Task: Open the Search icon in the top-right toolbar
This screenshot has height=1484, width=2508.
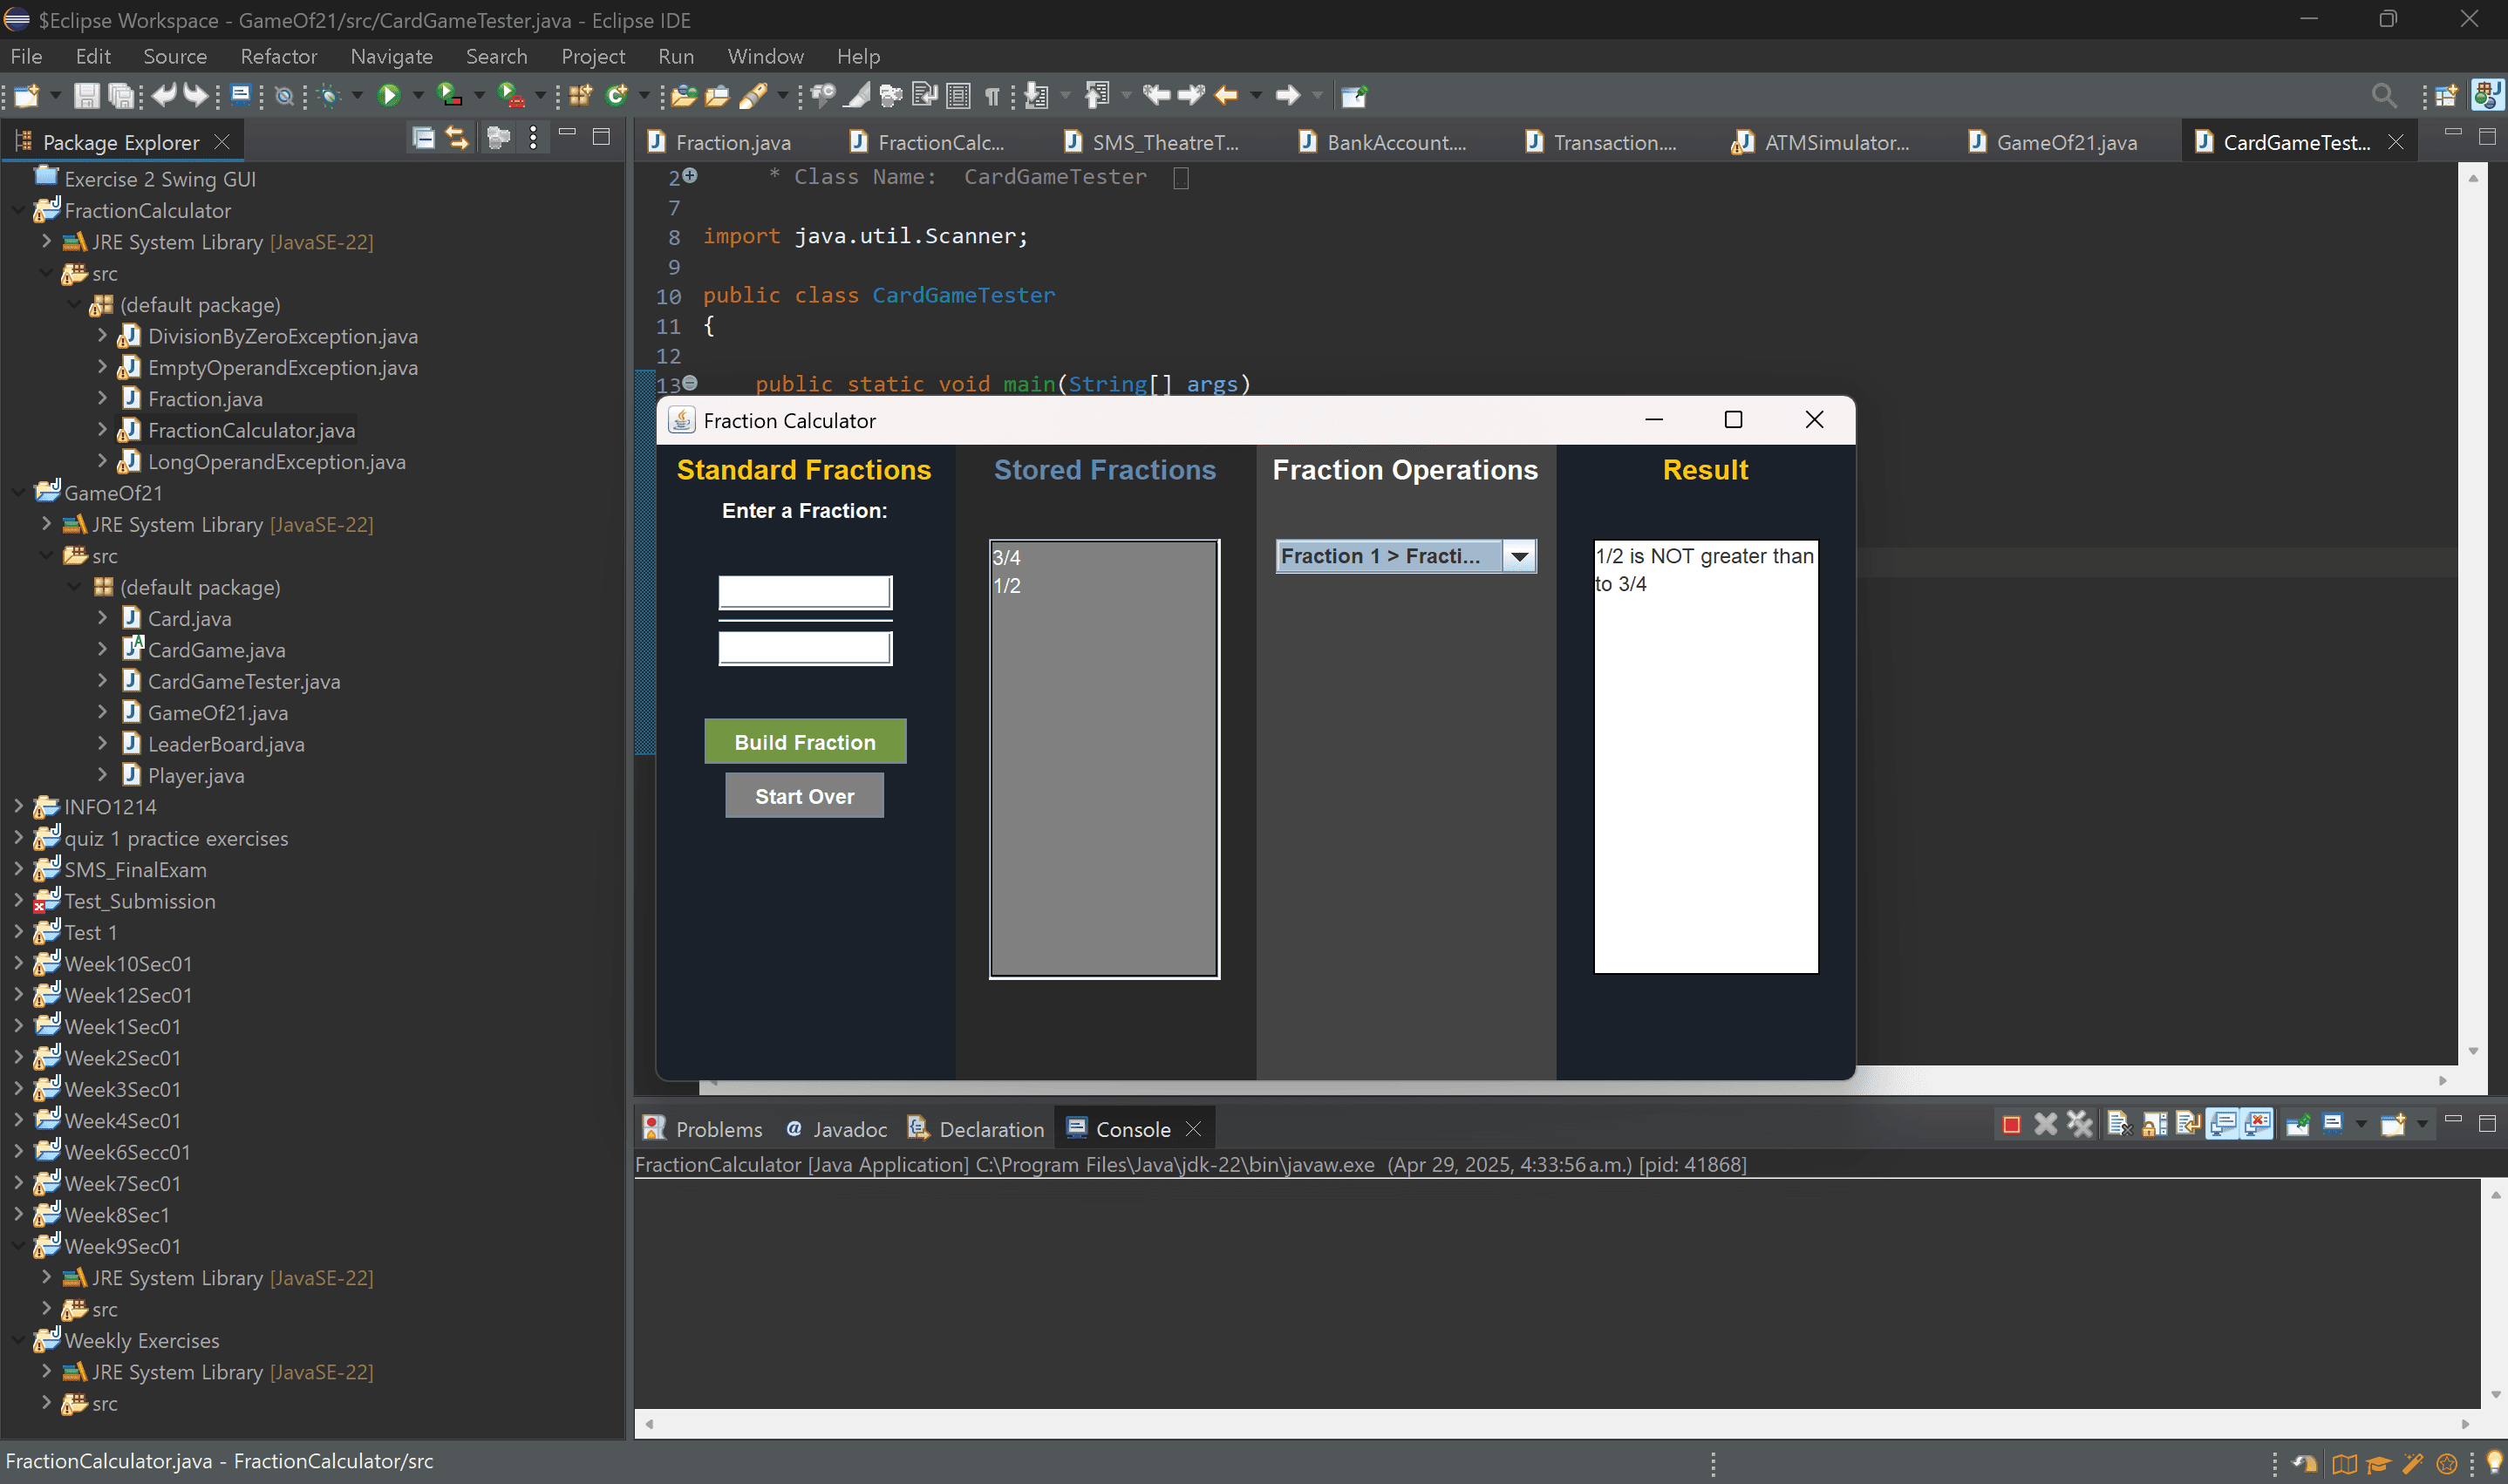Action: [x=2384, y=95]
